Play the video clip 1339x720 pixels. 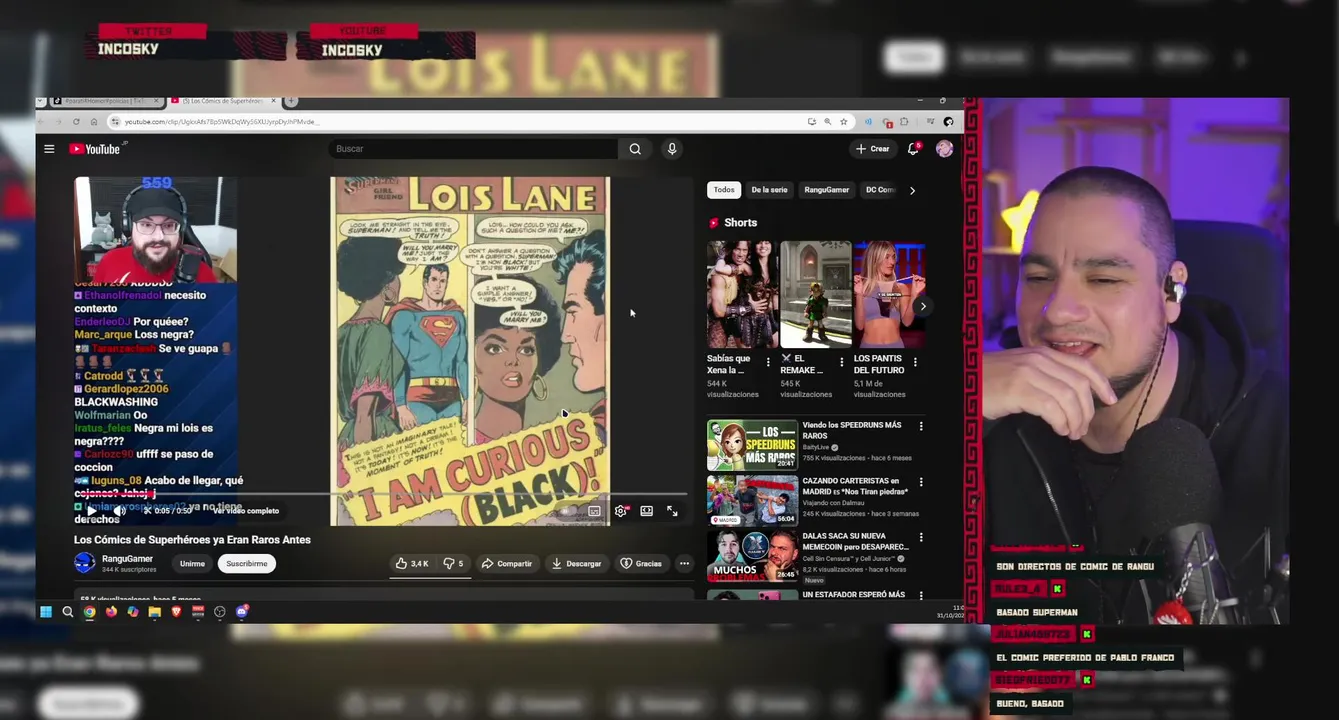pyautogui.click(x=92, y=511)
